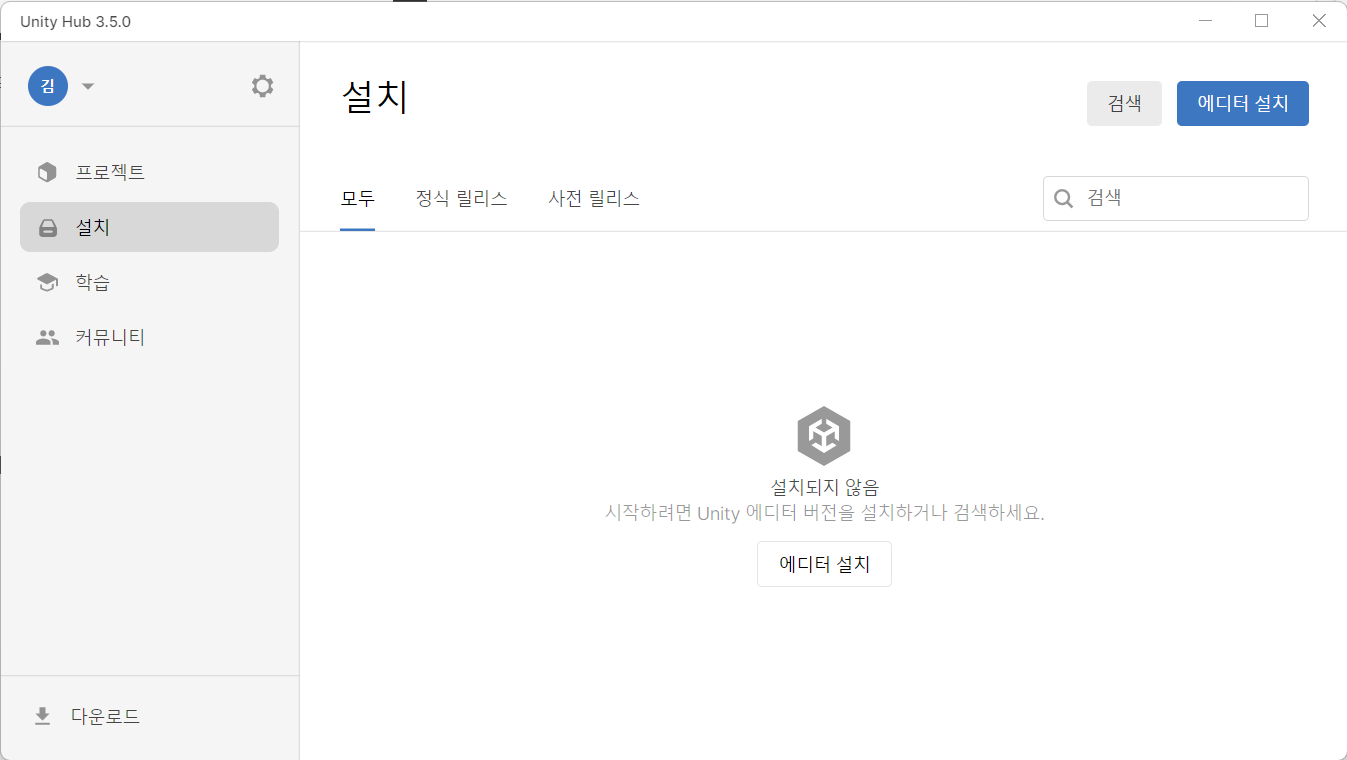Image resolution: width=1347 pixels, height=760 pixels.
Task: Click the 시작하려면 Unity 에디터 버전 hint text
Action: click(824, 513)
